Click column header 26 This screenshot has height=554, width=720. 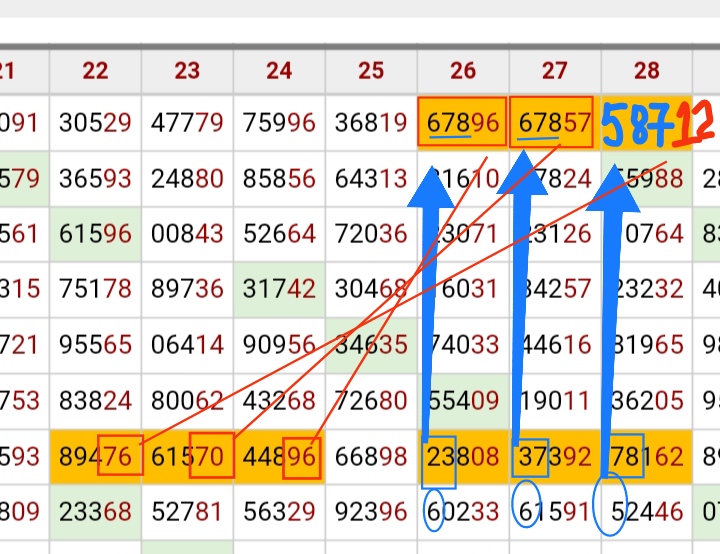(463, 71)
